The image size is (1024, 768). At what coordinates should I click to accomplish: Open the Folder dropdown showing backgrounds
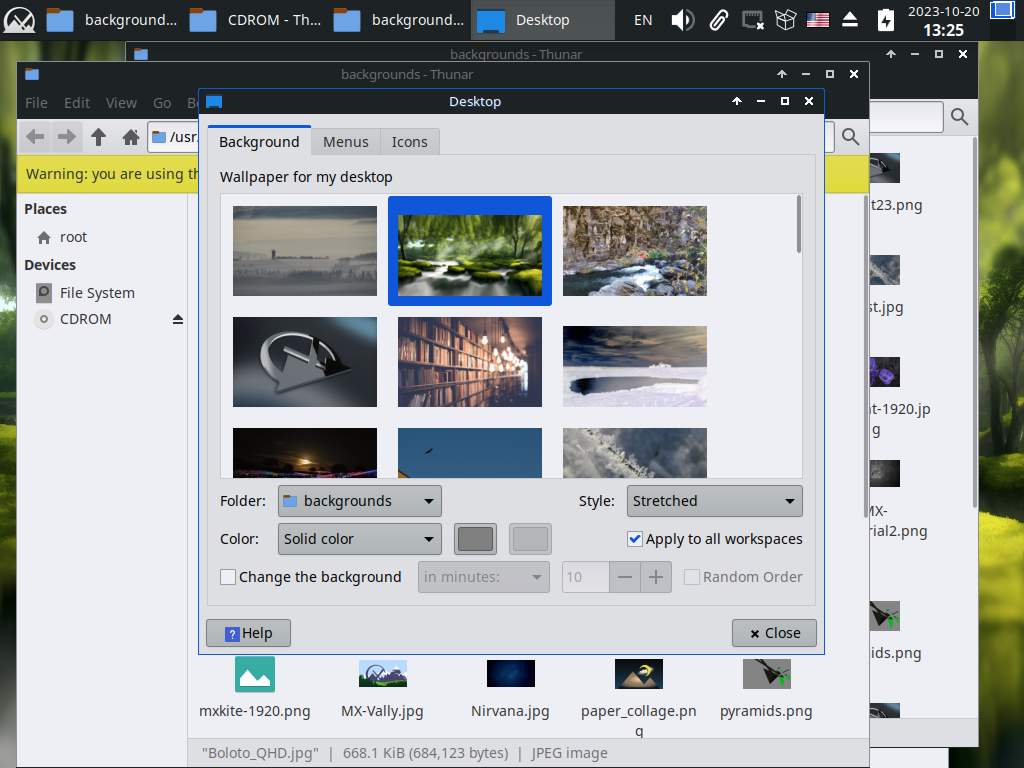(359, 501)
